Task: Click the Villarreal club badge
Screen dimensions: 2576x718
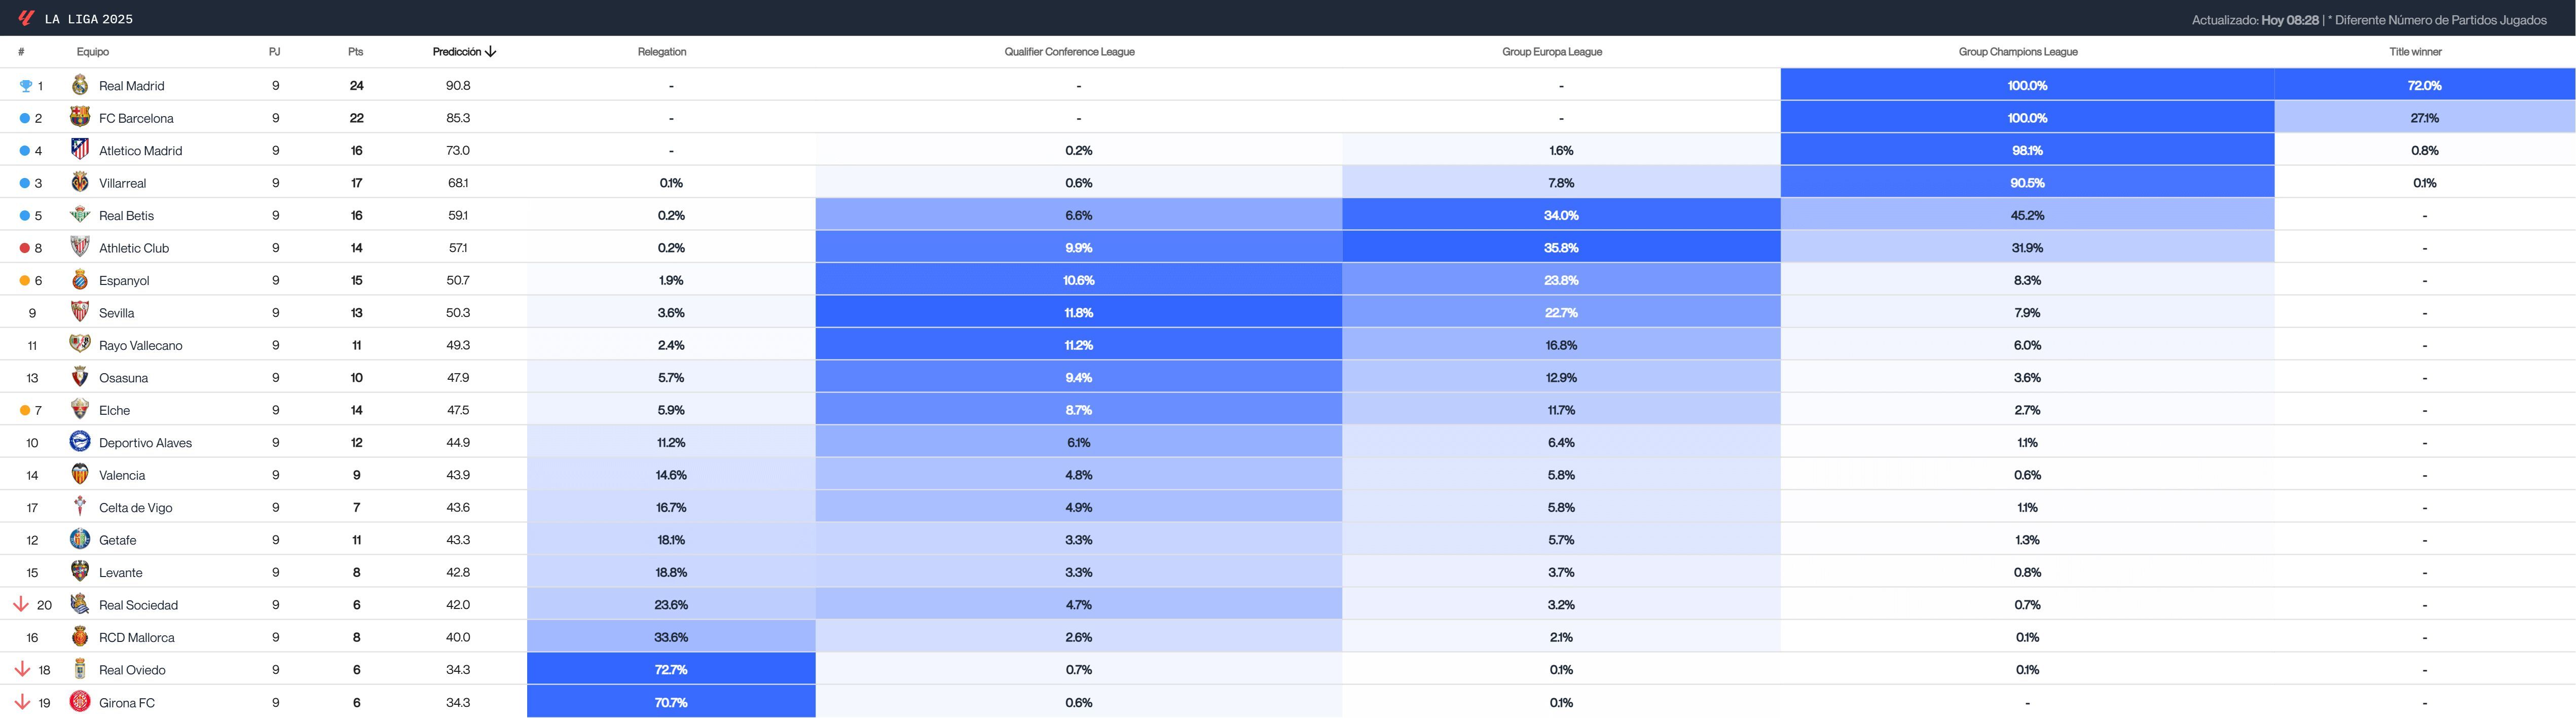Action: tap(81, 182)
